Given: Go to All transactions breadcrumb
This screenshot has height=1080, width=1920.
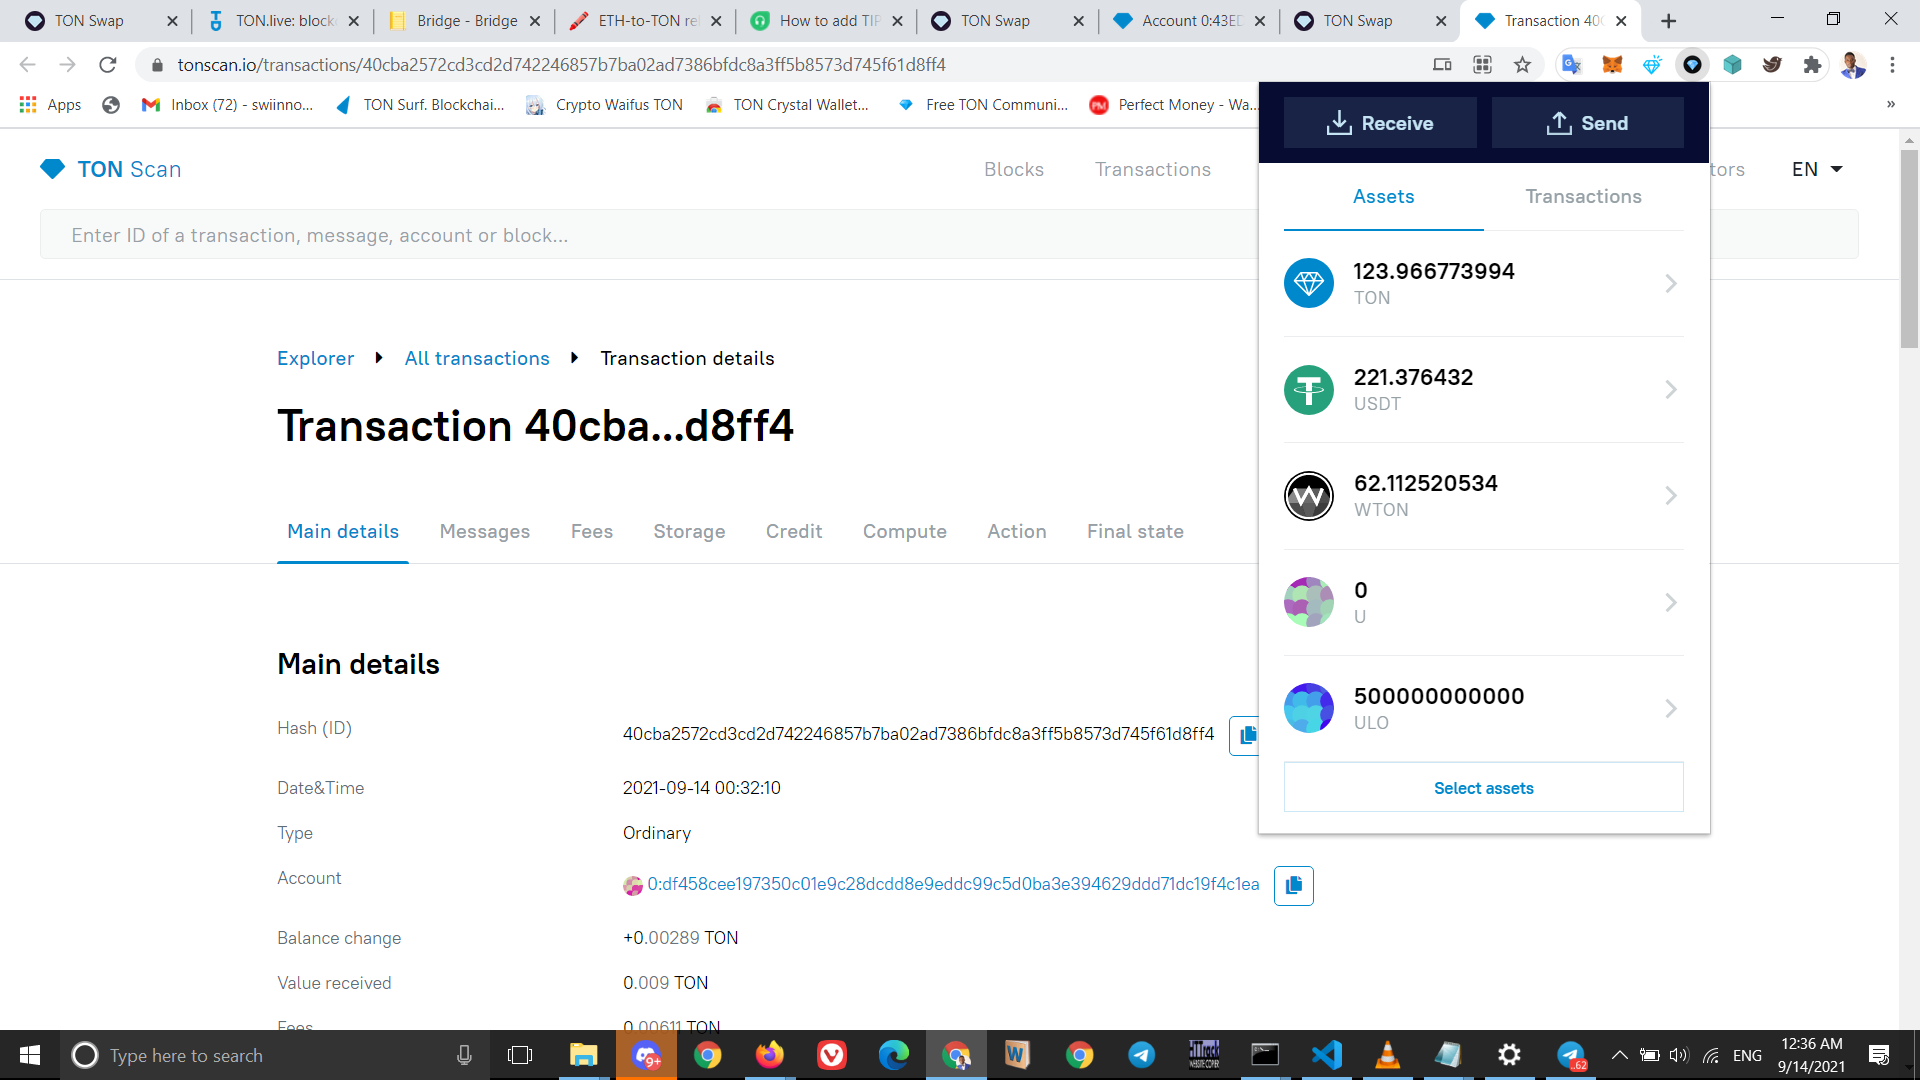Looking at the screenshot, I should (477, 358).
